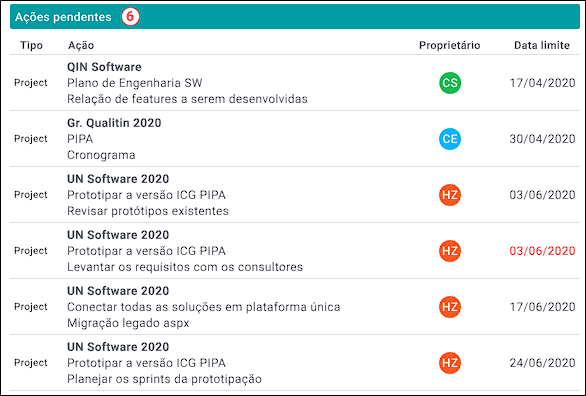Open Planejar os sprints da prototipação action
This screenshot has height=396, width=586.
[x=164, y=379]
